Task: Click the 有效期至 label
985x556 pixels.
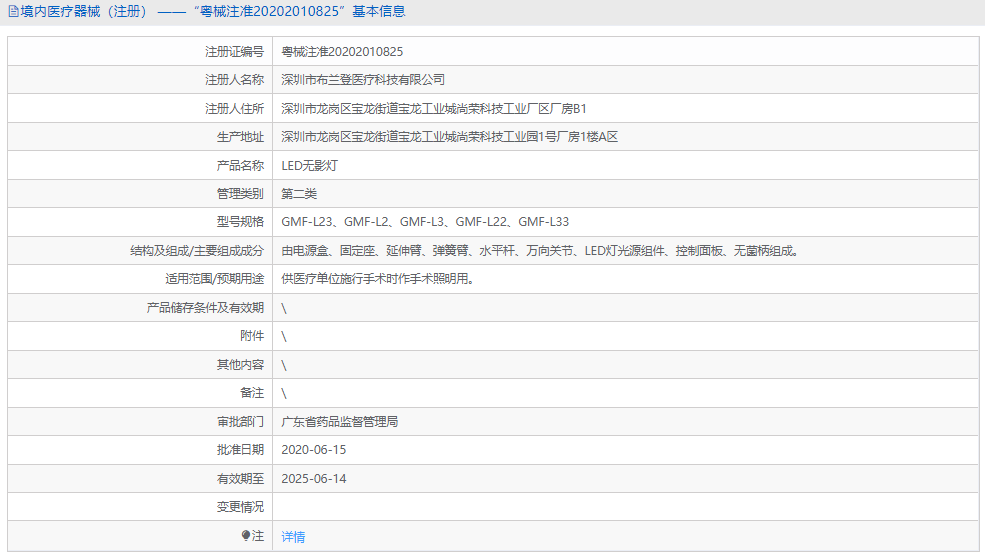Action: pyautogui.click(x=241, y=479)
